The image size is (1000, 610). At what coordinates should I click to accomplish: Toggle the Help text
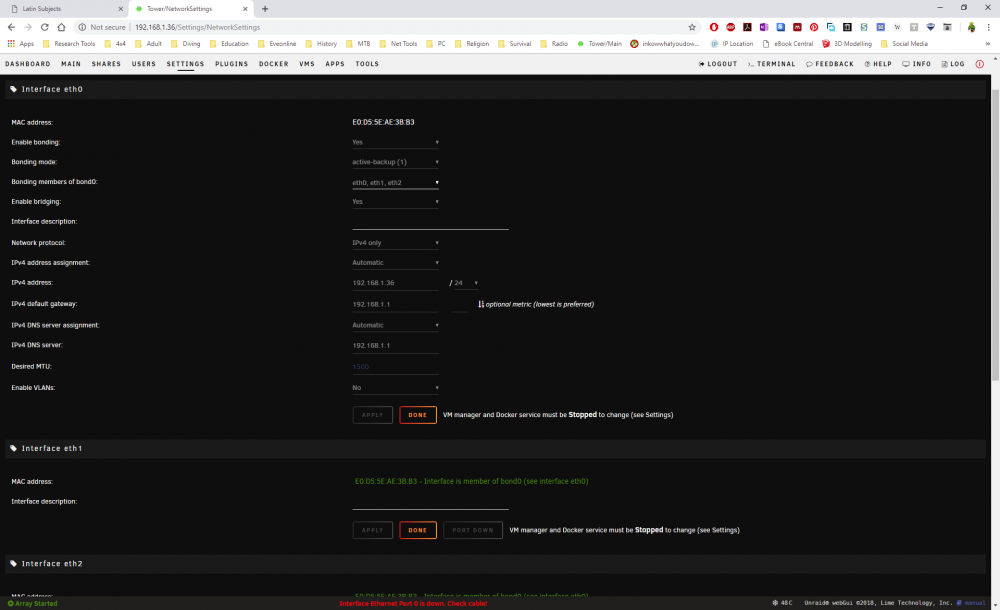[x=878, y=64]
